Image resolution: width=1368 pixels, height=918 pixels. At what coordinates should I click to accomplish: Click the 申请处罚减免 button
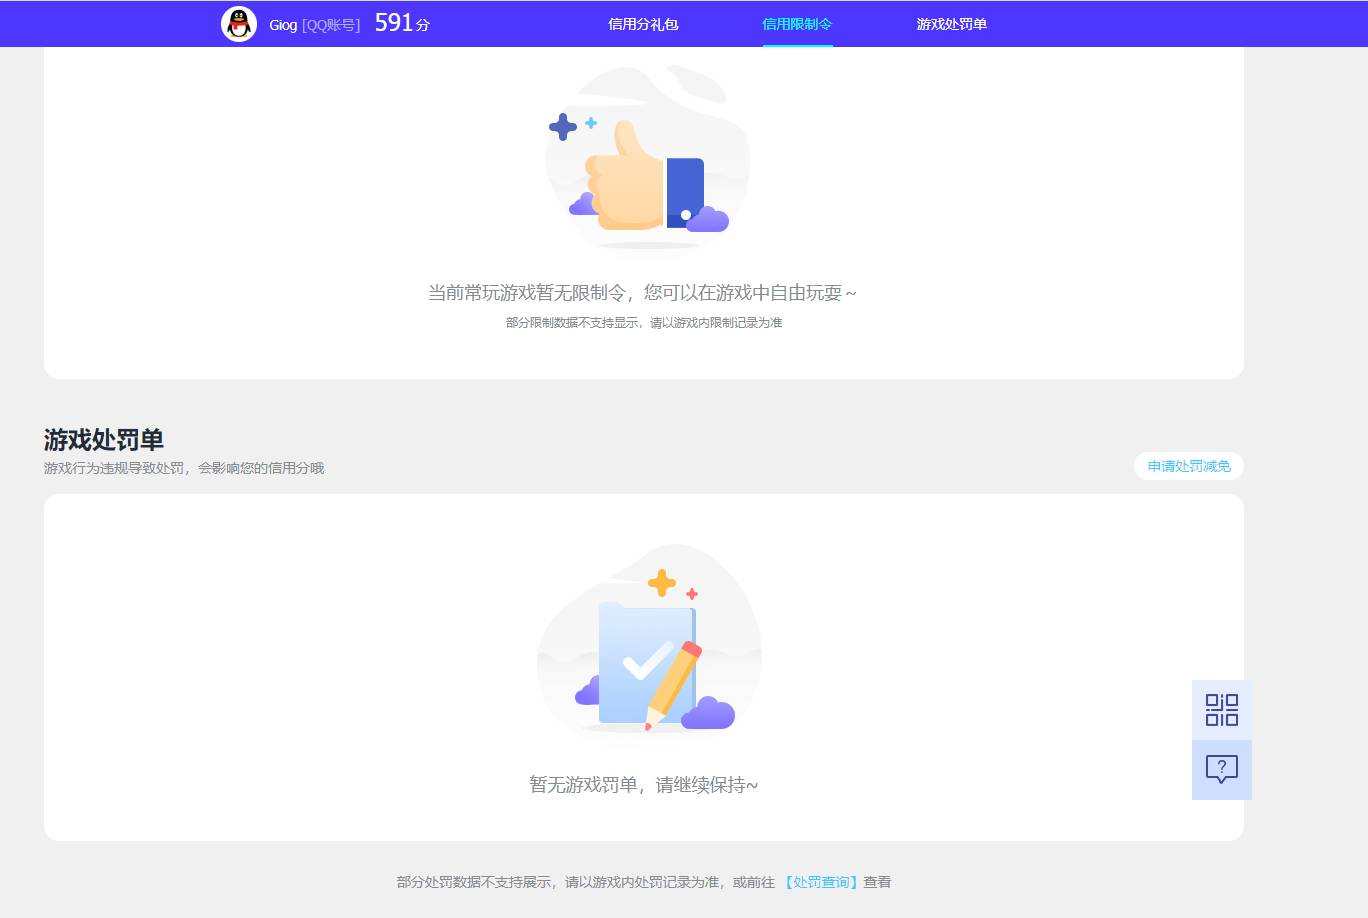[1189, 466]
